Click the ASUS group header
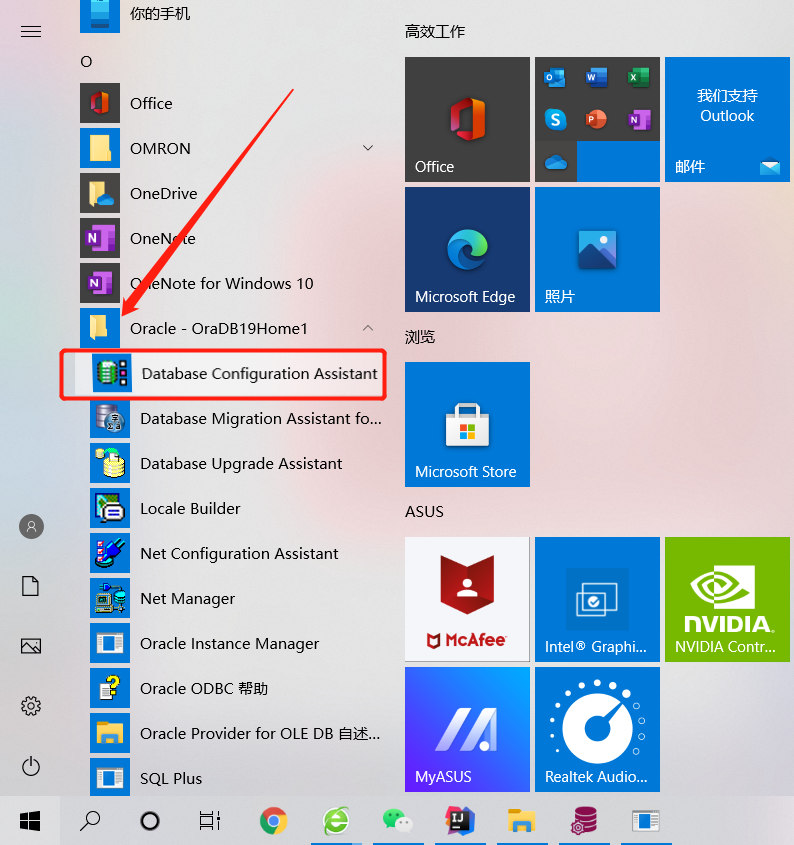The height and width of the screenshot is (845, 794). [424, 511]
